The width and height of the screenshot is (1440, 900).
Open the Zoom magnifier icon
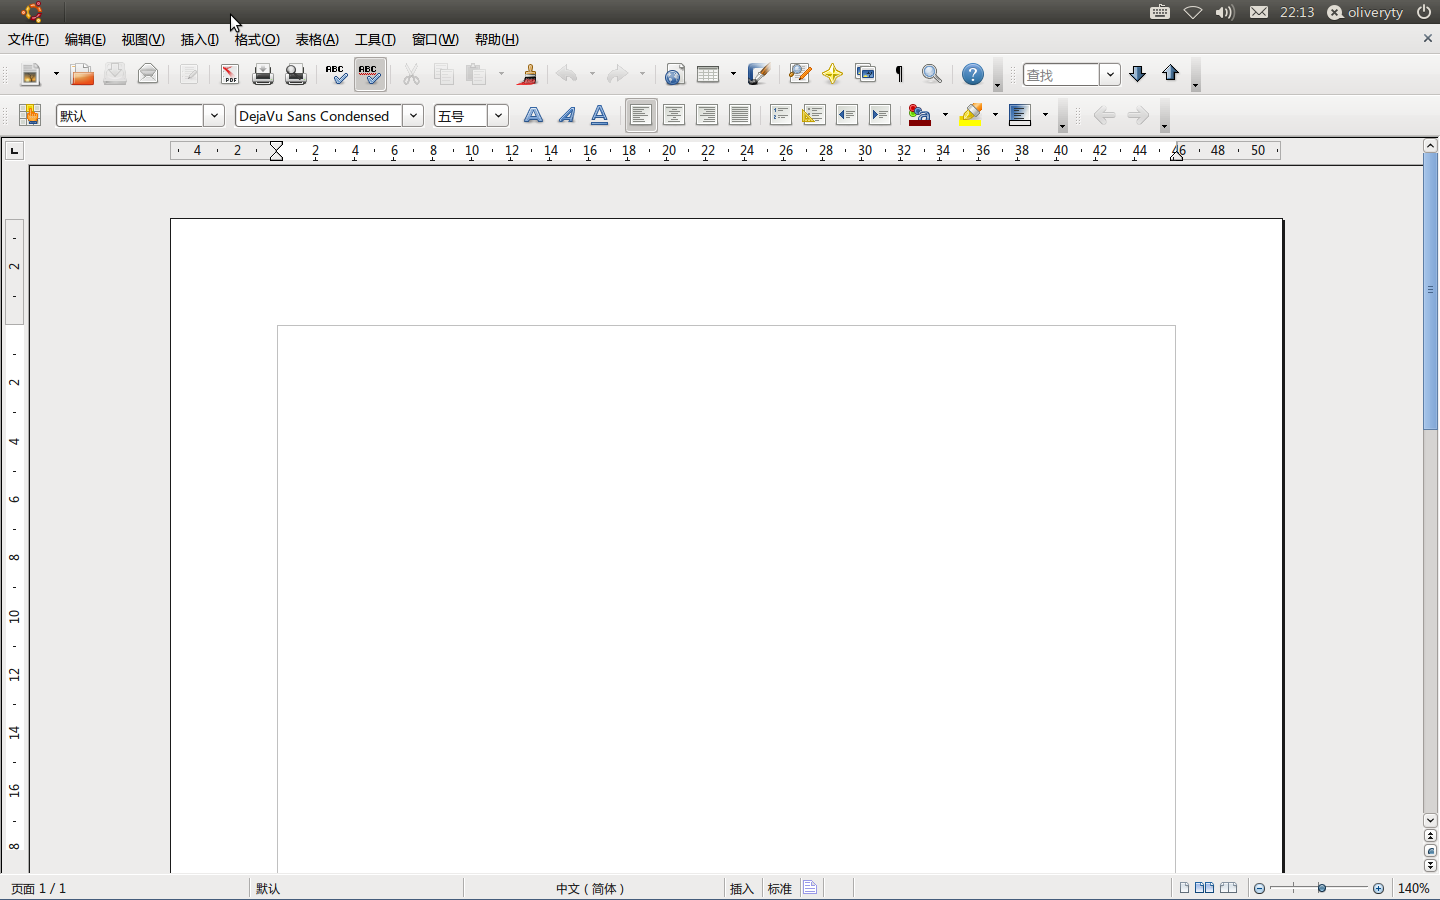(x=932, y=74)
